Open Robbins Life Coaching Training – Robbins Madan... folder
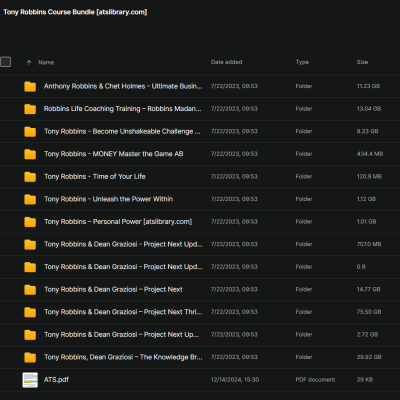Screen dimensions: 400x400 (123, 109)
